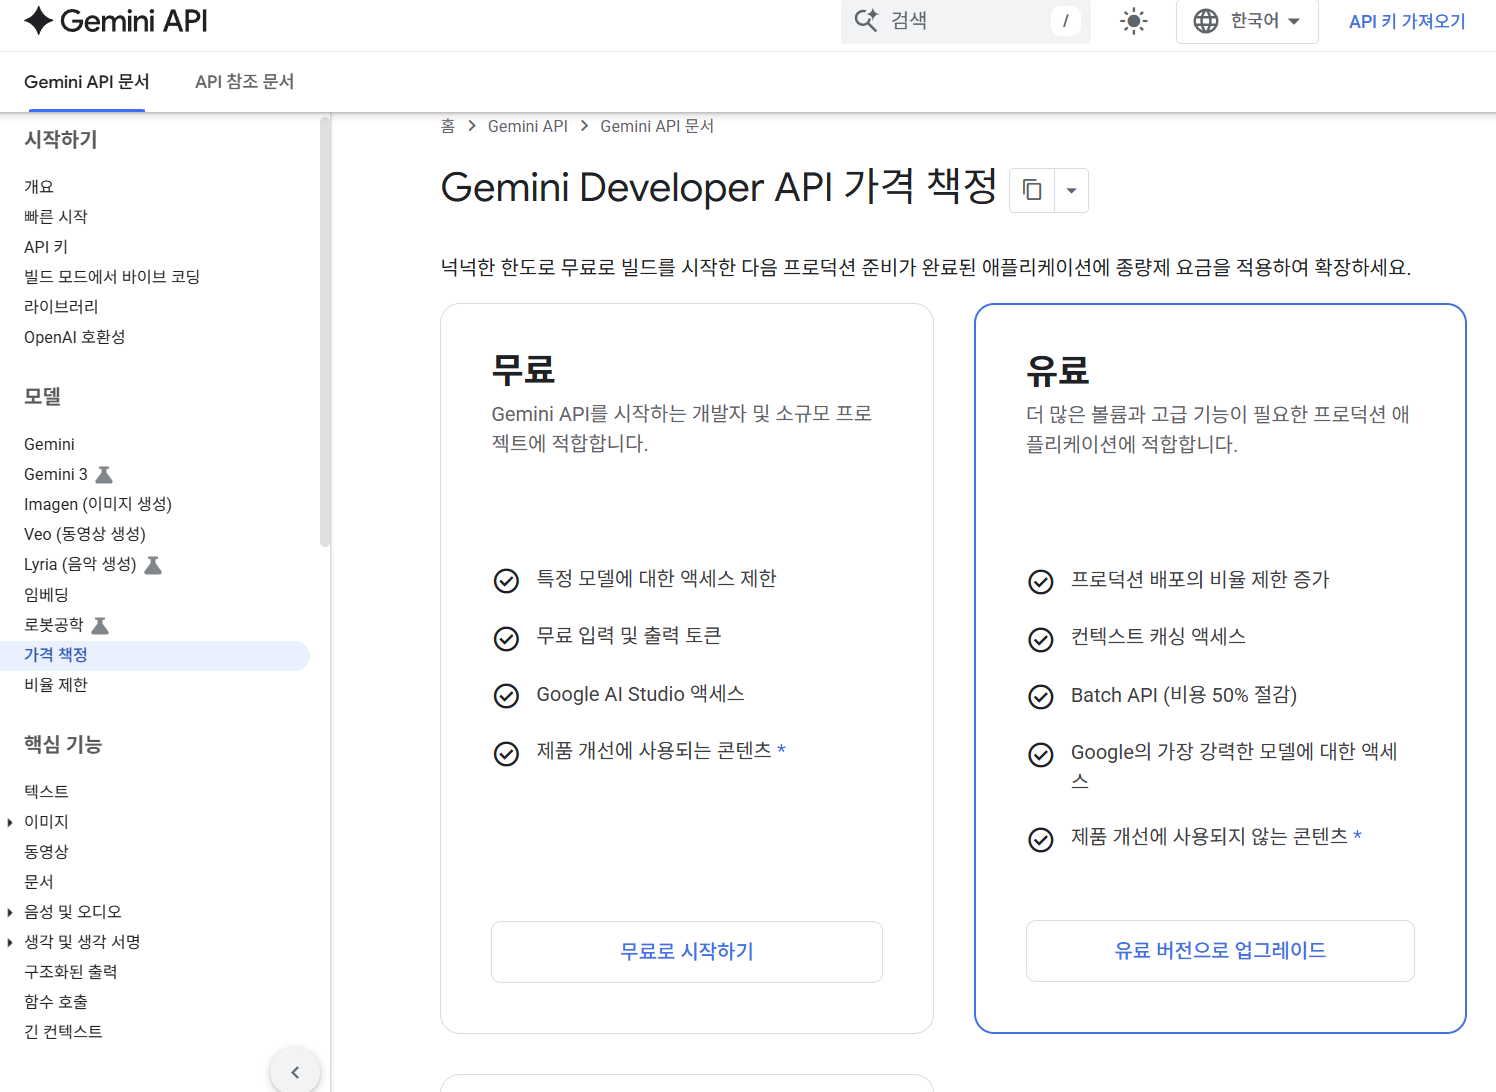The width and height of the screenshot is (1496, 1092).
Task: Click the Gemini API logo
Action: coord(116,21)
